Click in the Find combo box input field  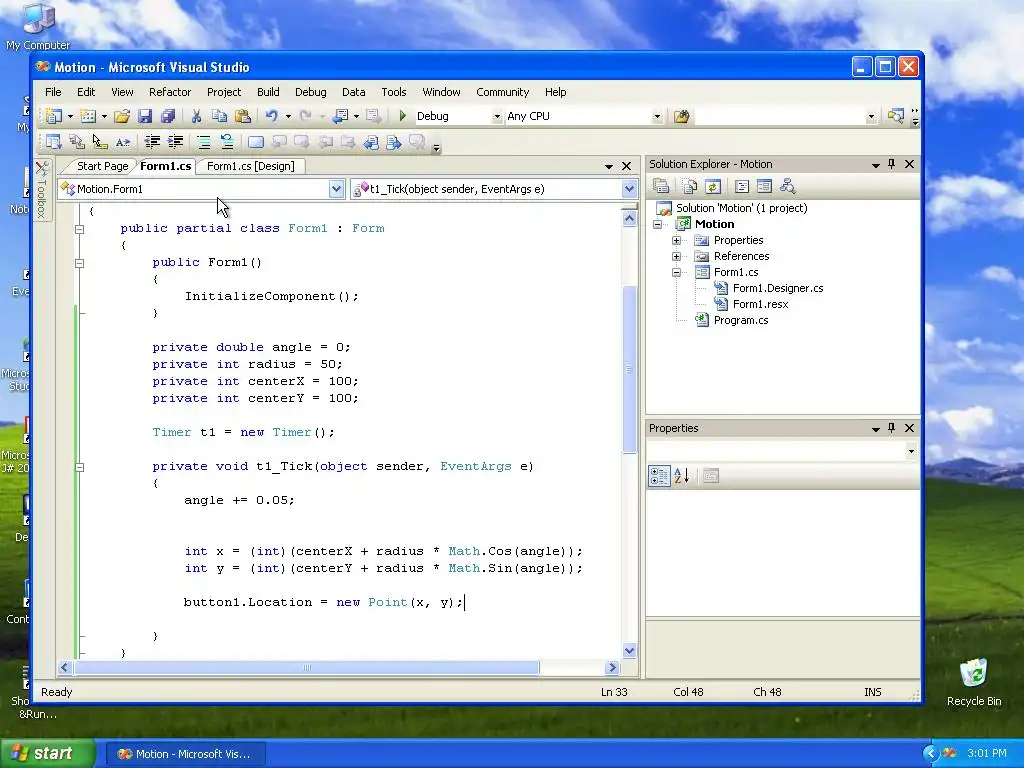pos(778,116)
